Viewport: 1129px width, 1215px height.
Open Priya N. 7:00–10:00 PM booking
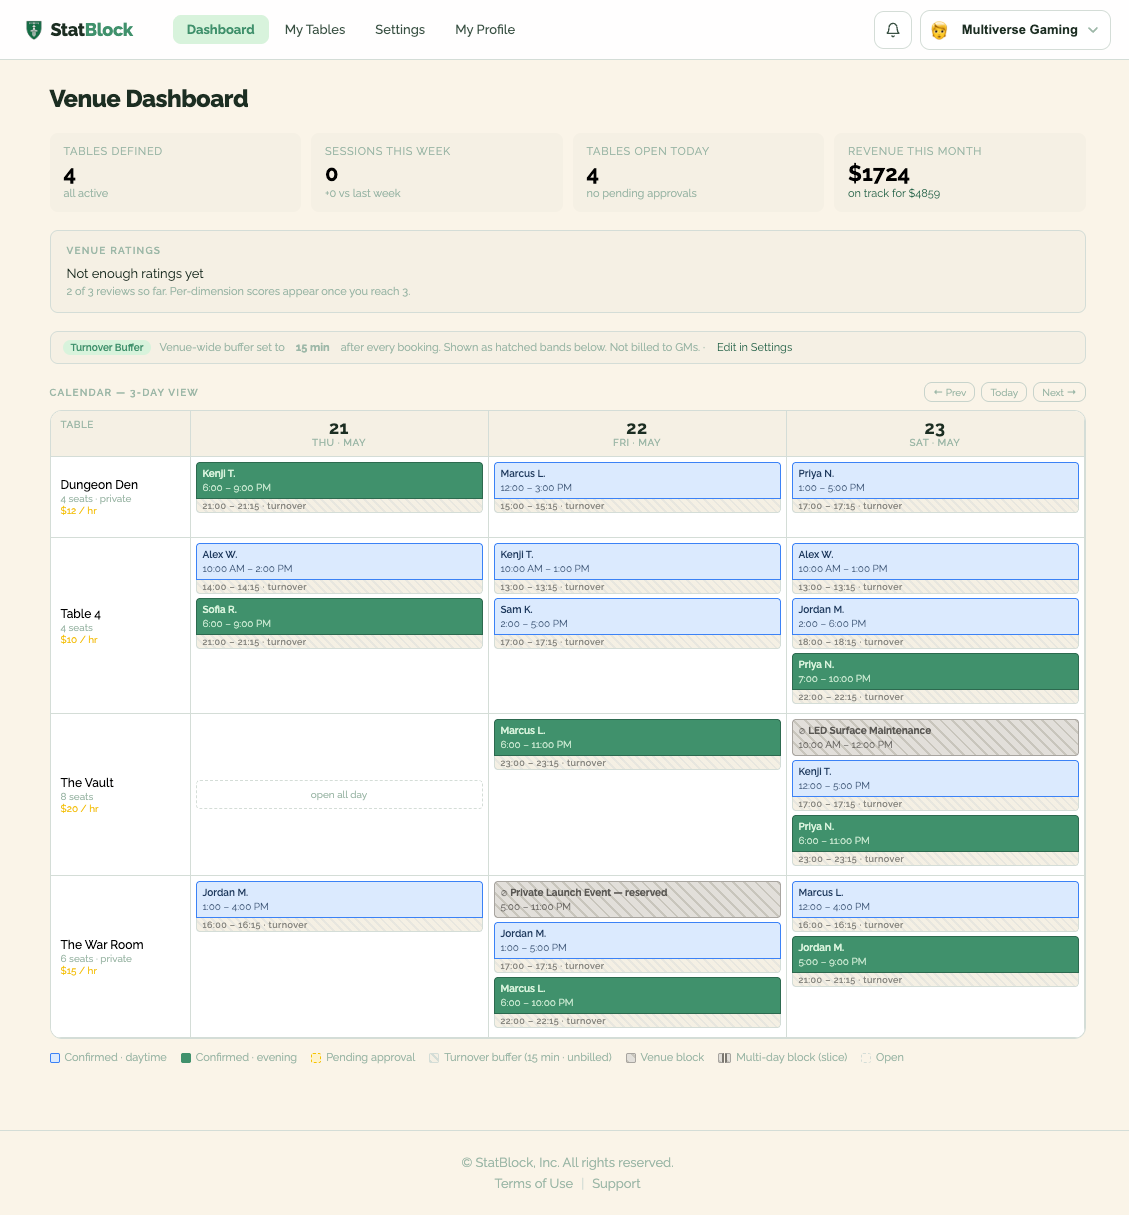[935, 671]
